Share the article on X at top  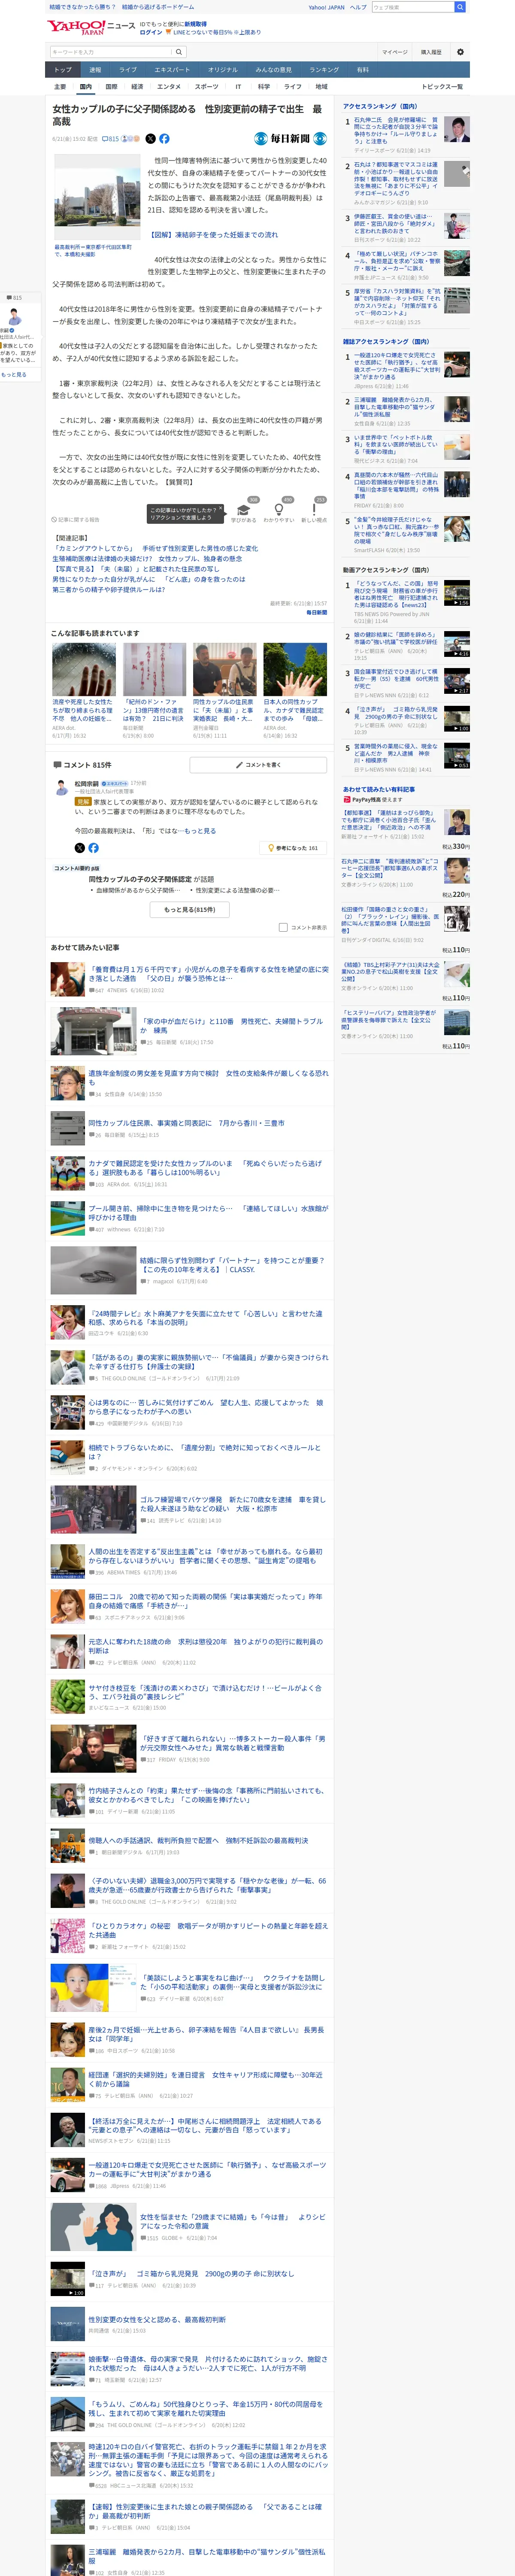point(150,139)
